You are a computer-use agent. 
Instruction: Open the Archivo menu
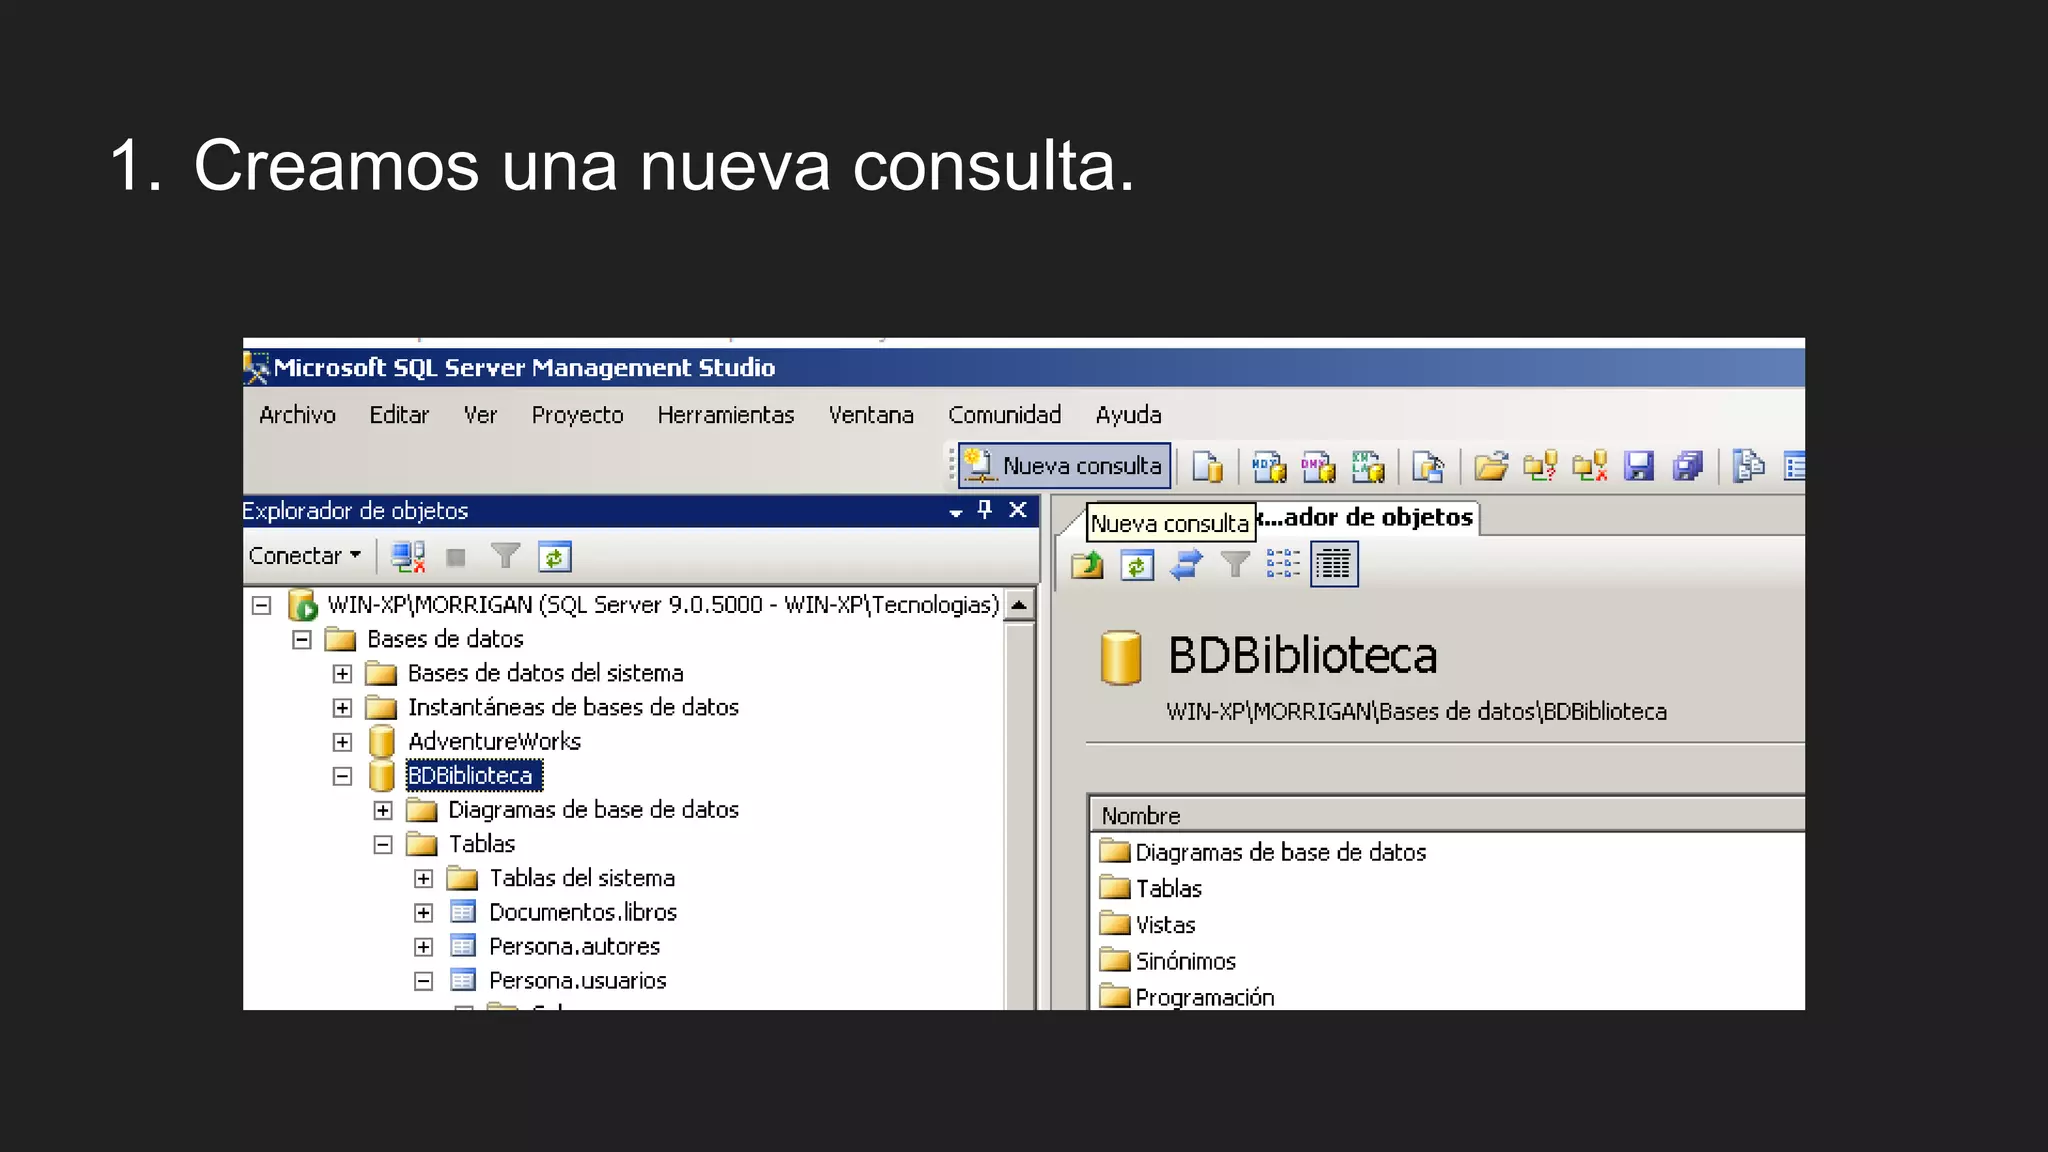click(297, 415)
